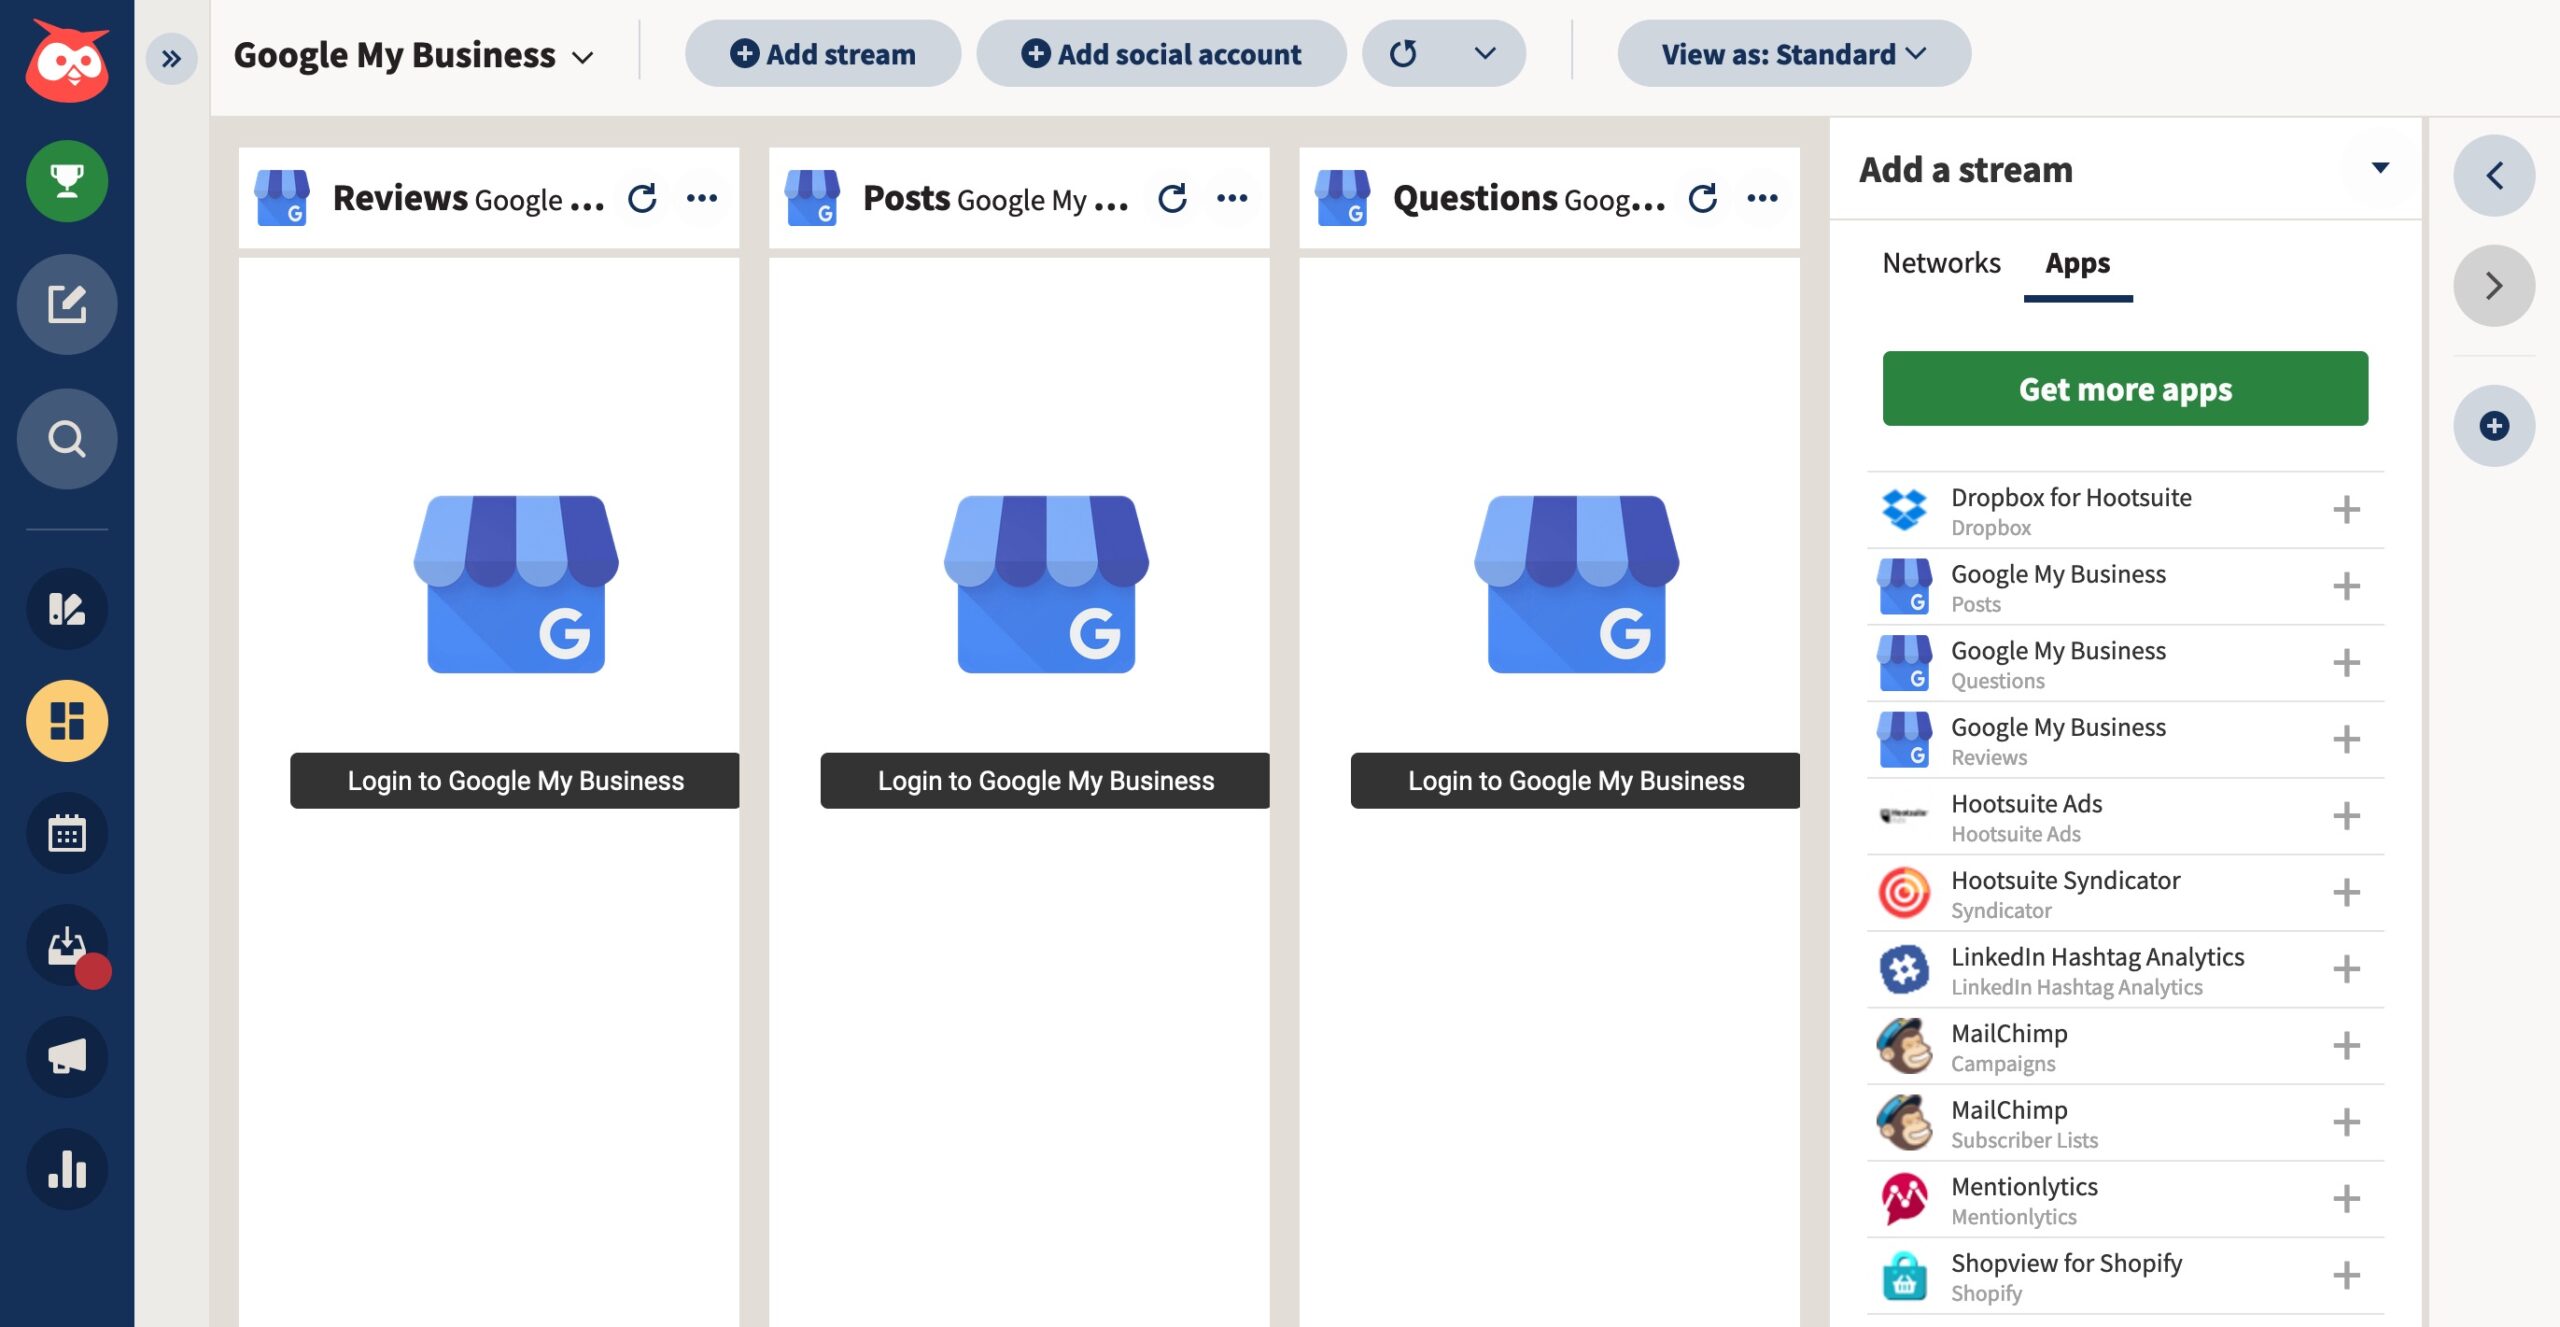Image resolution: width=2560 pixels, height=1327 pixels.
Task: Add the Shopview for Shopify stream
Action: click(2346, 1276)
